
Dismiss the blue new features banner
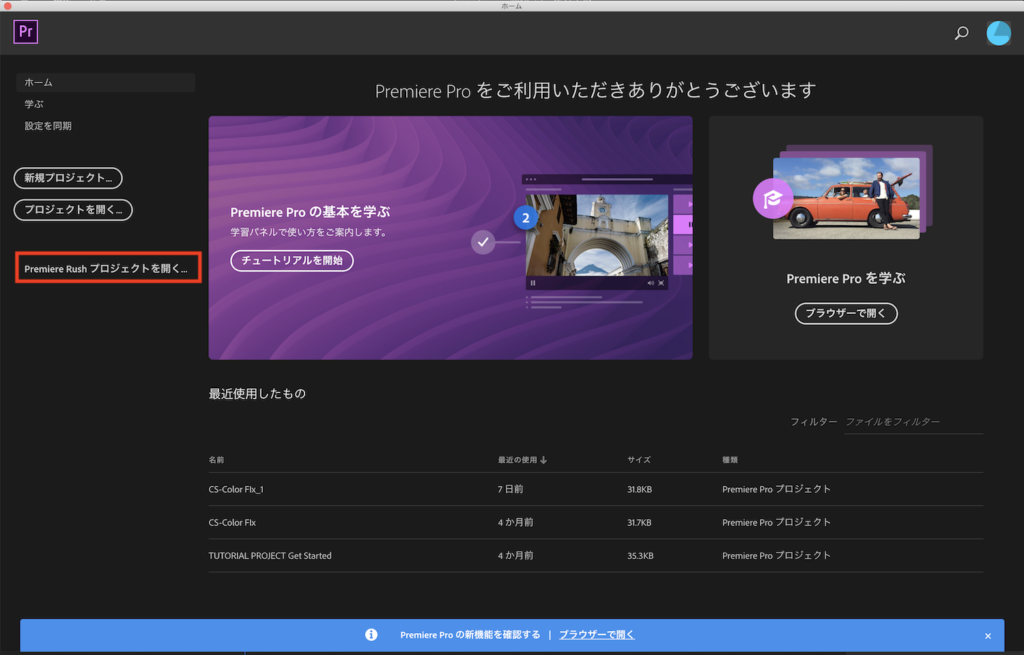[988, 636]
